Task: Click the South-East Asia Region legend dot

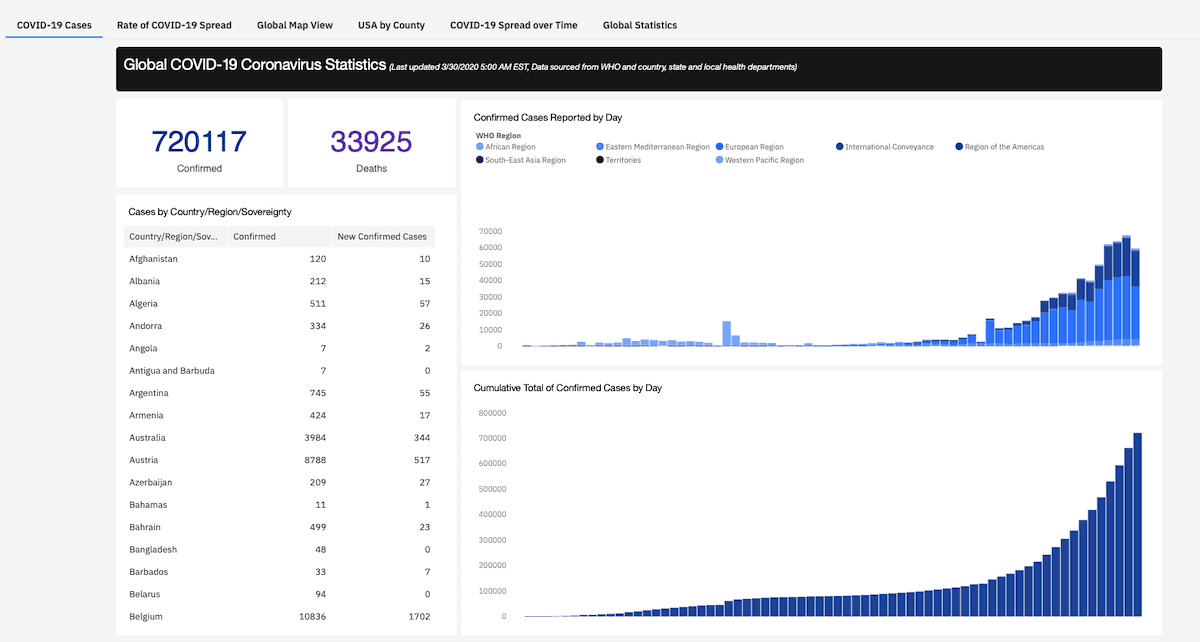Action: pyautogui.click(x=480, y=160)
